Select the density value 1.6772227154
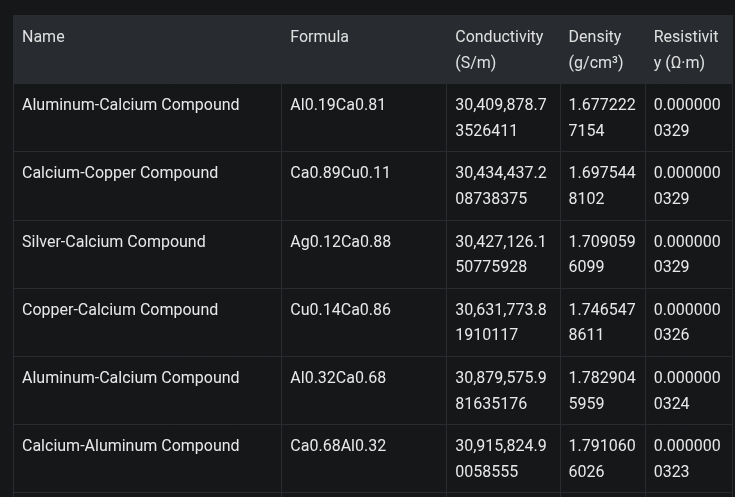735x497 pixels. pyautogui.click(x=601, y=117)
